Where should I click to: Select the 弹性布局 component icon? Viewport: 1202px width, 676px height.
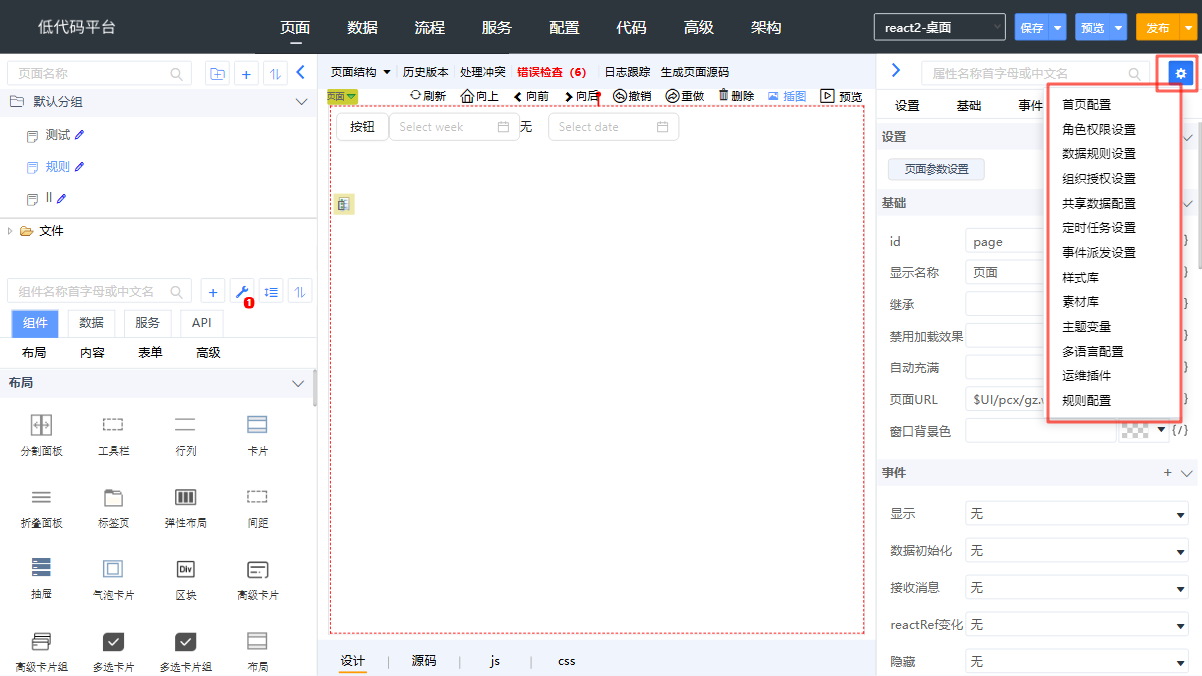pyautogui.click(x=185, y=496)
